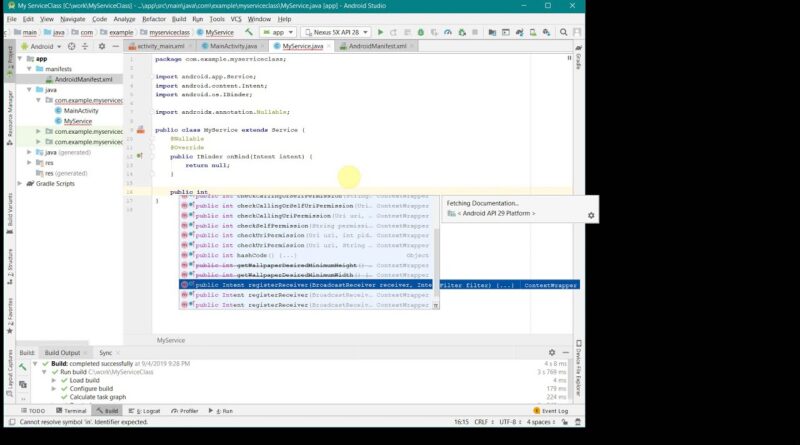Click the autocomplete popup scrollbar
Viewport: 800px width, 445px height.
click(x=436, y=263)
